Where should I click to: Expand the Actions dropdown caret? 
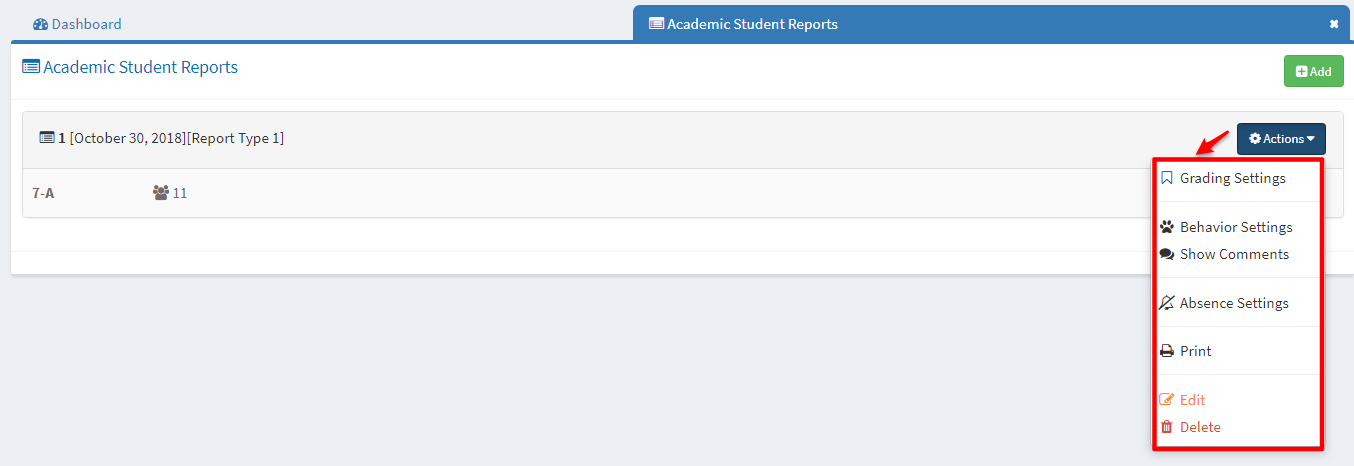click(x=1309, y=140)
